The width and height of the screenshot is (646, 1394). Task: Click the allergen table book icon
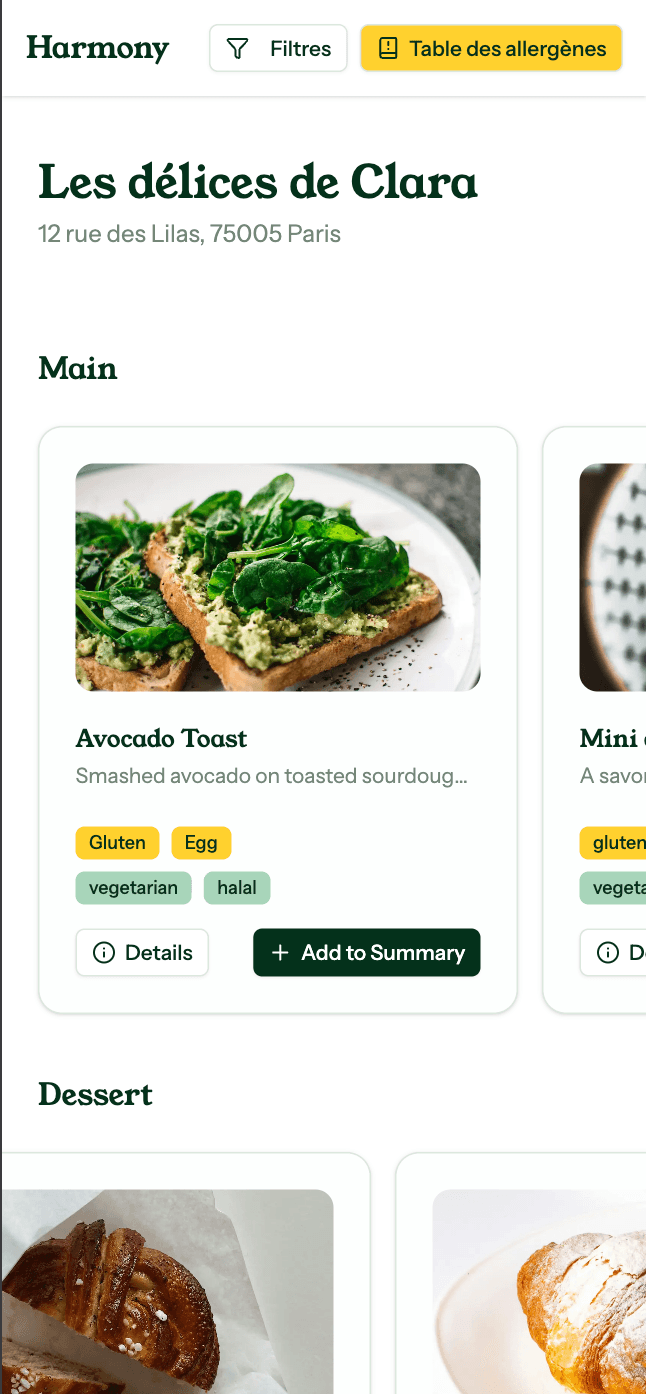pos(388,49)
